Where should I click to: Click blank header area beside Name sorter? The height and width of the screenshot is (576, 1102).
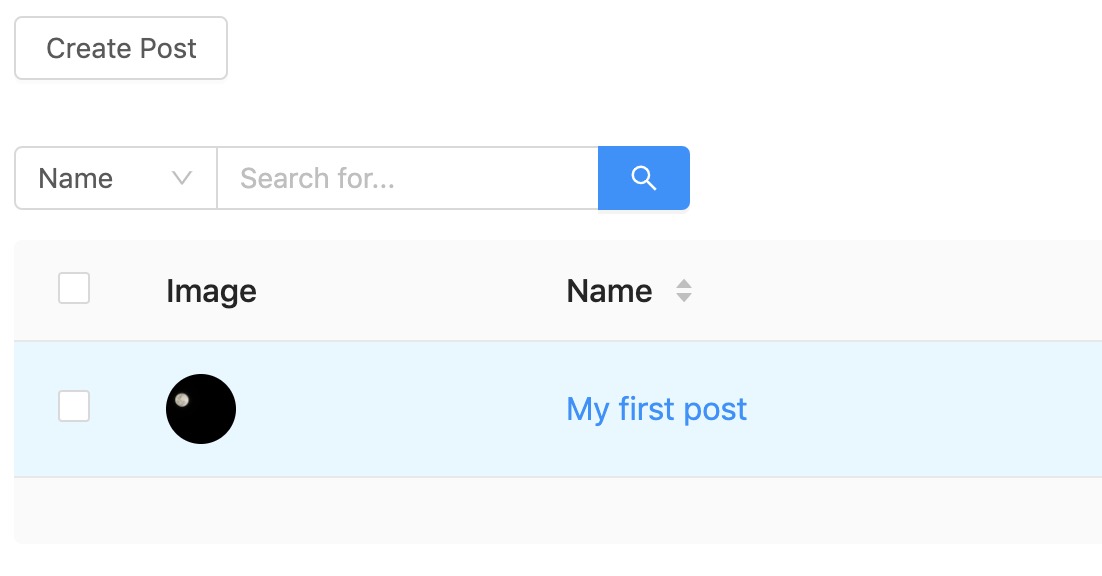point(893,291)
